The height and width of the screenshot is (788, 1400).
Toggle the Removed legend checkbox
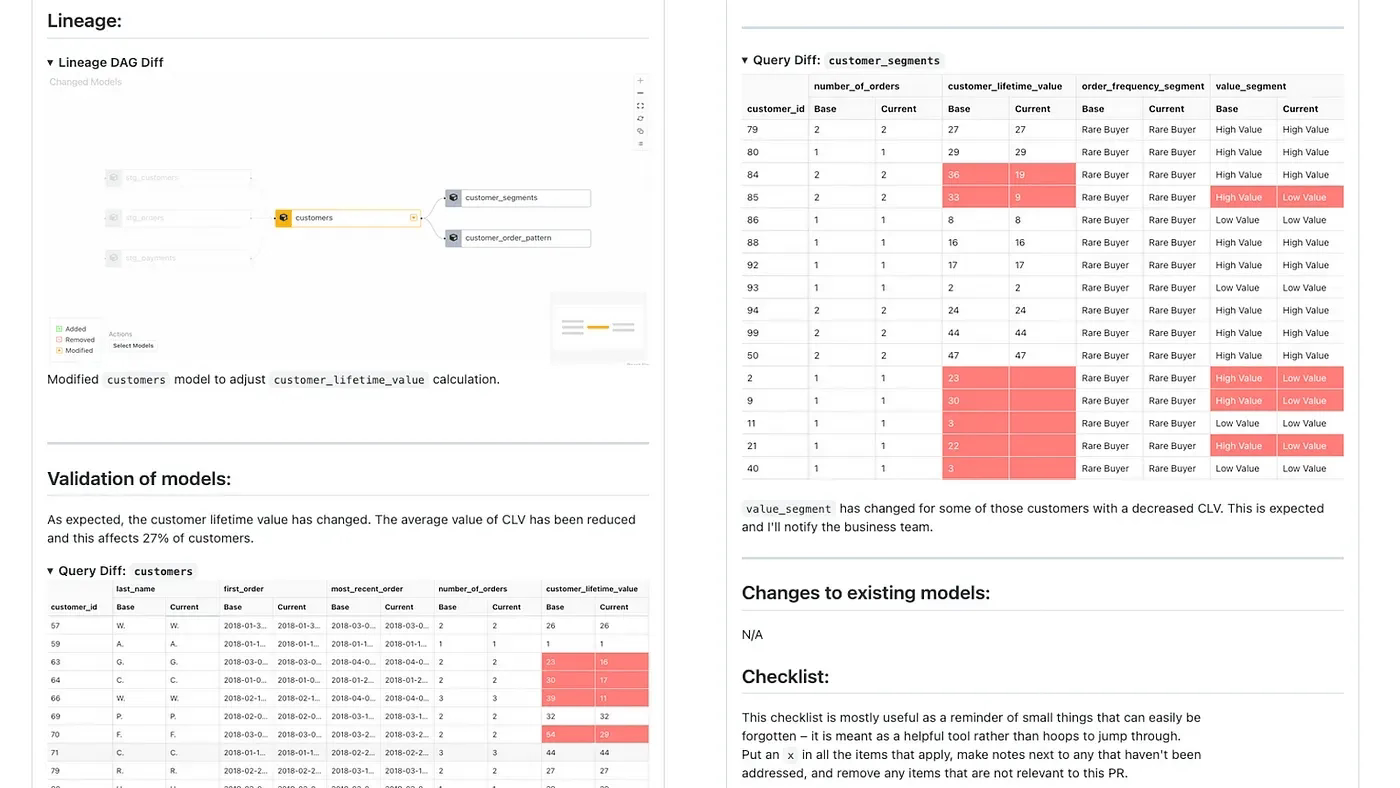pyautogui.click(x=58, y=340)
